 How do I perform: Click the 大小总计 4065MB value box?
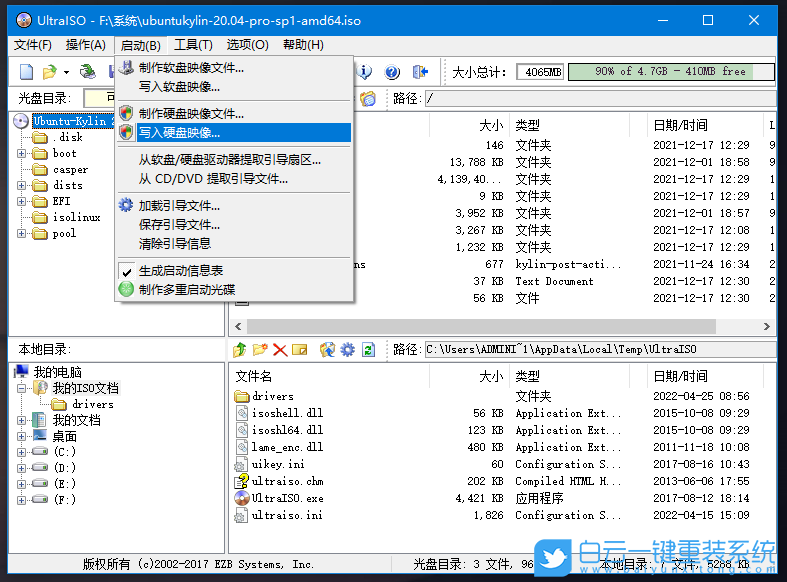[541, 72]
